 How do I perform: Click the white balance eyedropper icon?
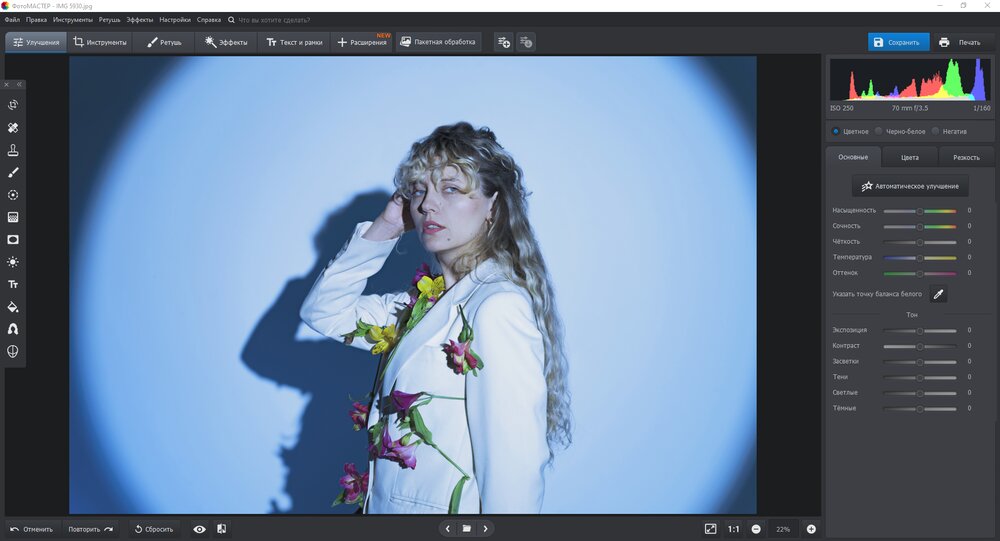(938, 294)
